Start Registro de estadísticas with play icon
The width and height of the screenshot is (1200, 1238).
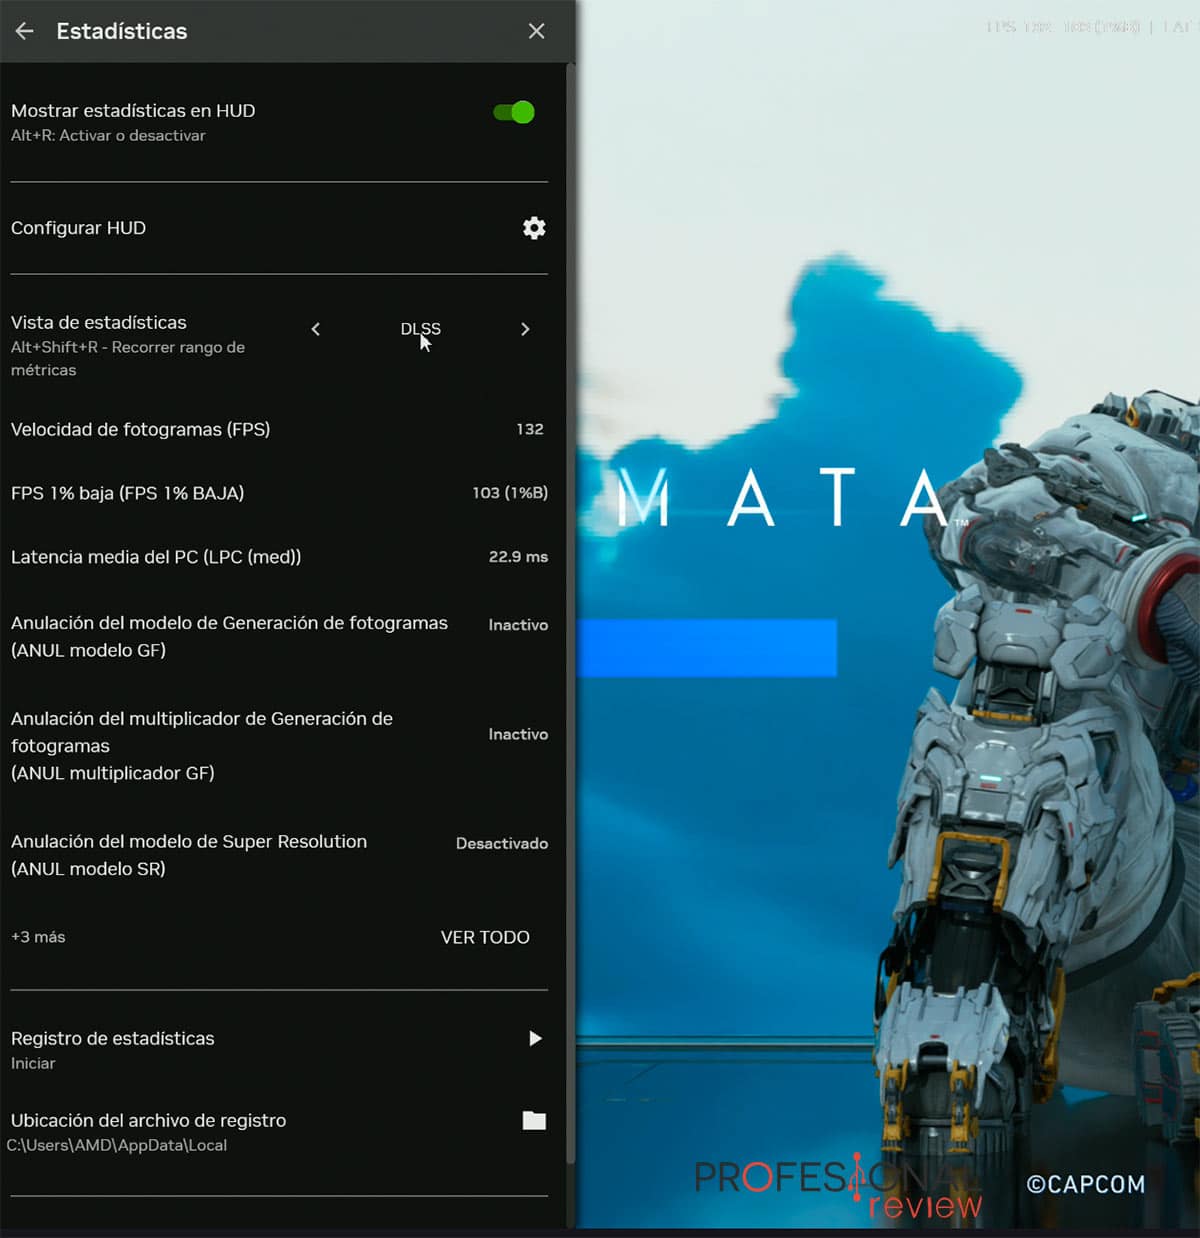tap(535, 1038)
